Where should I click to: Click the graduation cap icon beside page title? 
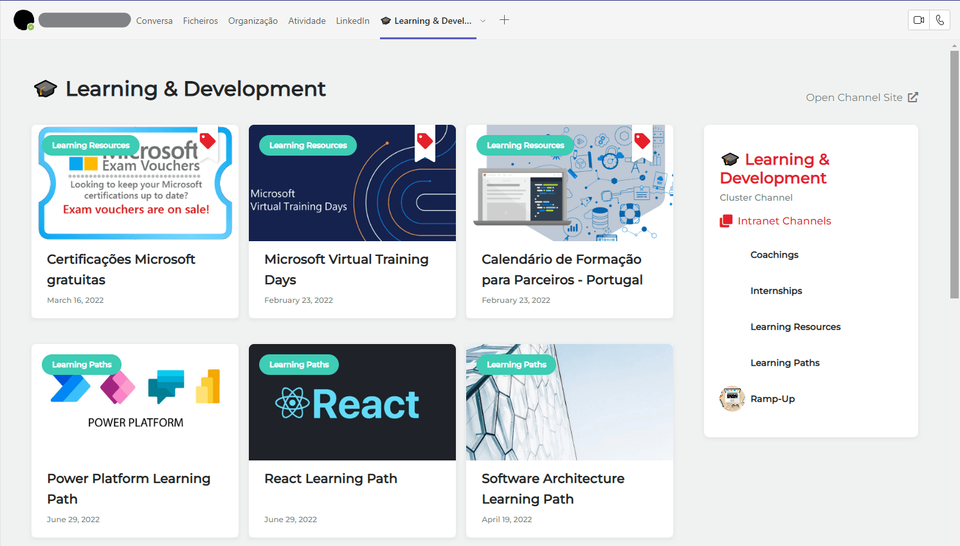pos(45,89)
